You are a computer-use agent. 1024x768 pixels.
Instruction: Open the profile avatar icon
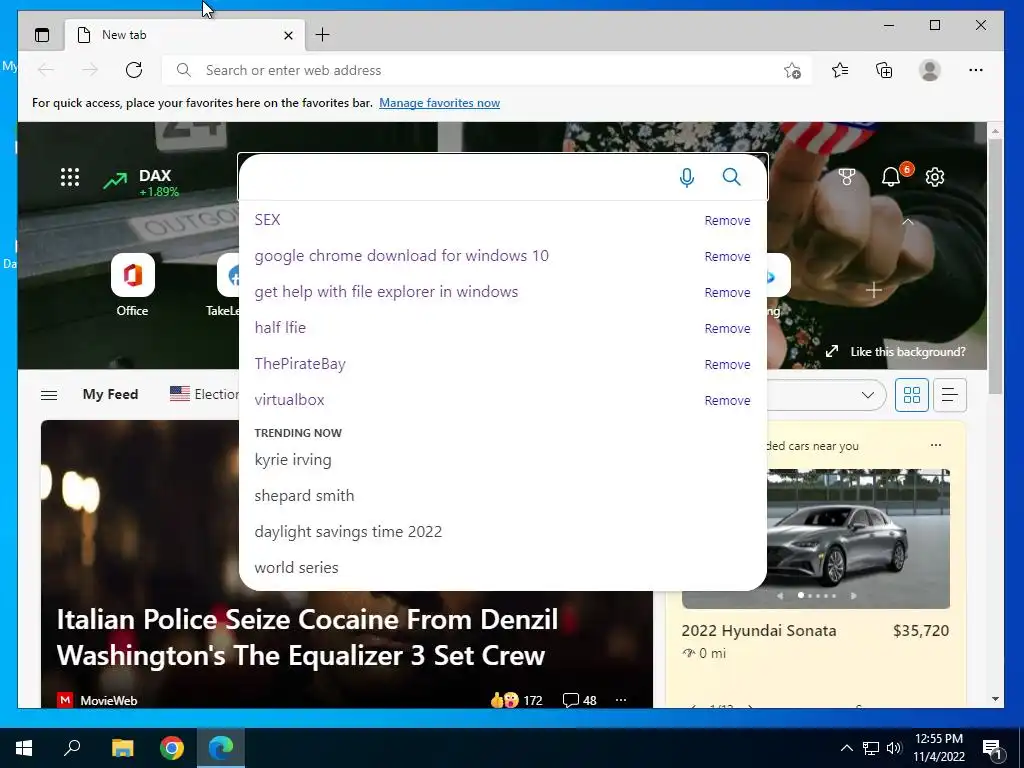tap(929, 70)
